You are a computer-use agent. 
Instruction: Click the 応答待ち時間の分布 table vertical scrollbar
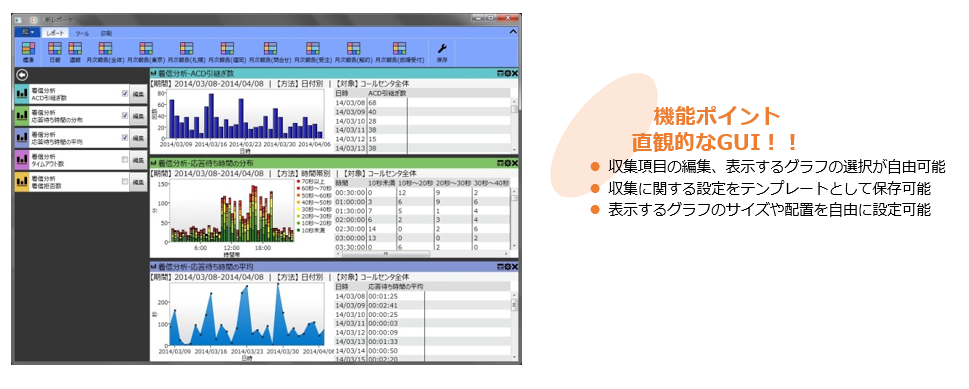pyautogui.click(x=514, y=218)
